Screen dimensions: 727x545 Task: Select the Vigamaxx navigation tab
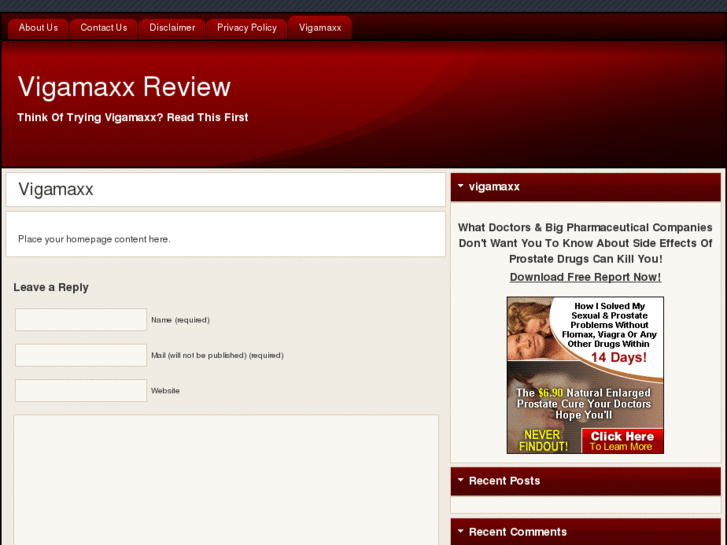pos(320,28)
